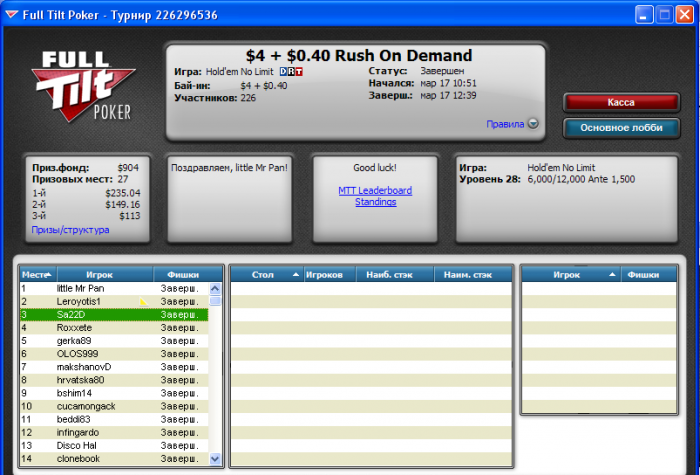Sort standings by the left Игрок column header
700x475 pixels.
(104, 275)
